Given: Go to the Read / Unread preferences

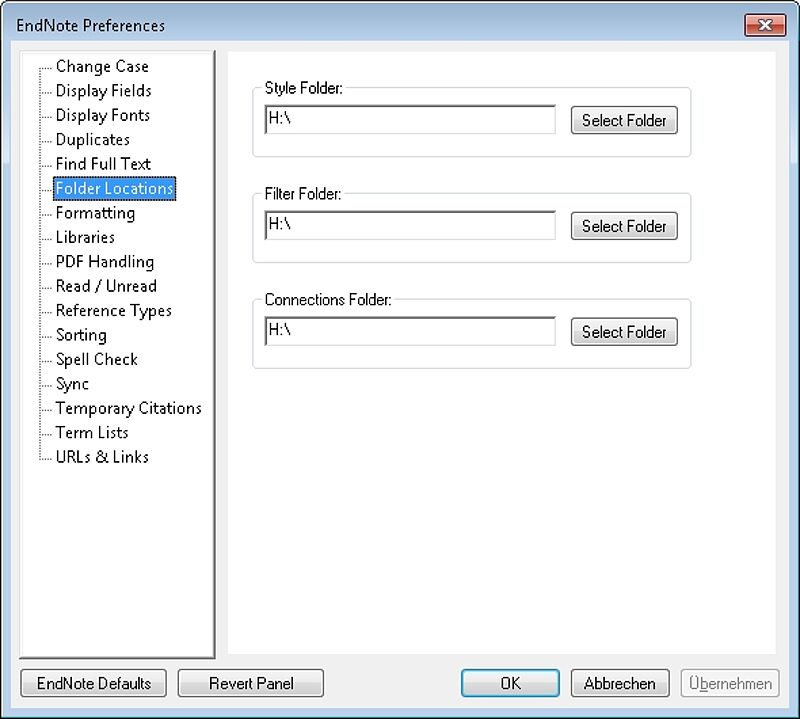Looking at the screenshot, I should 106,286.
